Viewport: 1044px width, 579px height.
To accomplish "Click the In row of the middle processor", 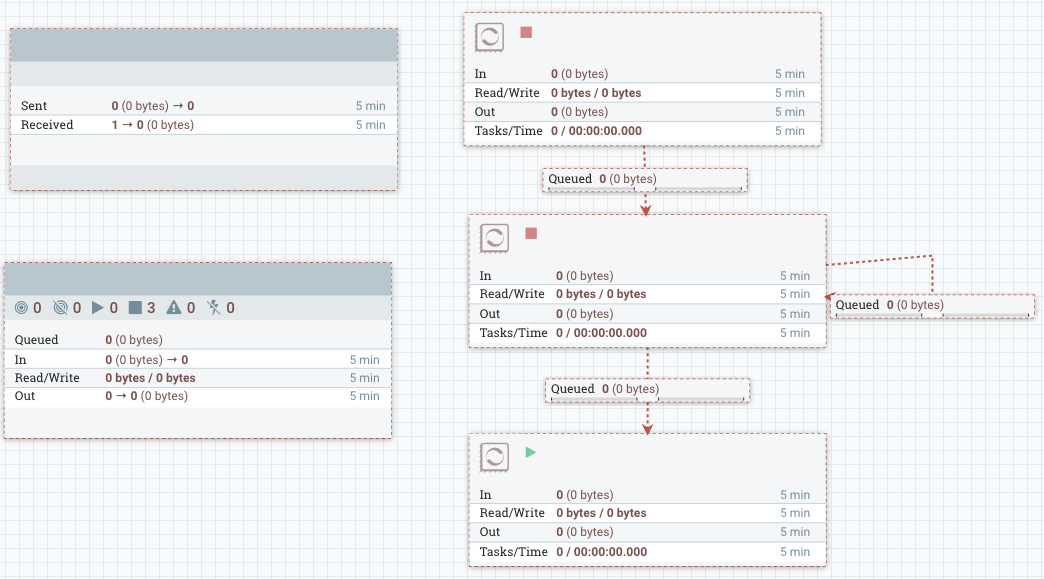I will [647, 275].
